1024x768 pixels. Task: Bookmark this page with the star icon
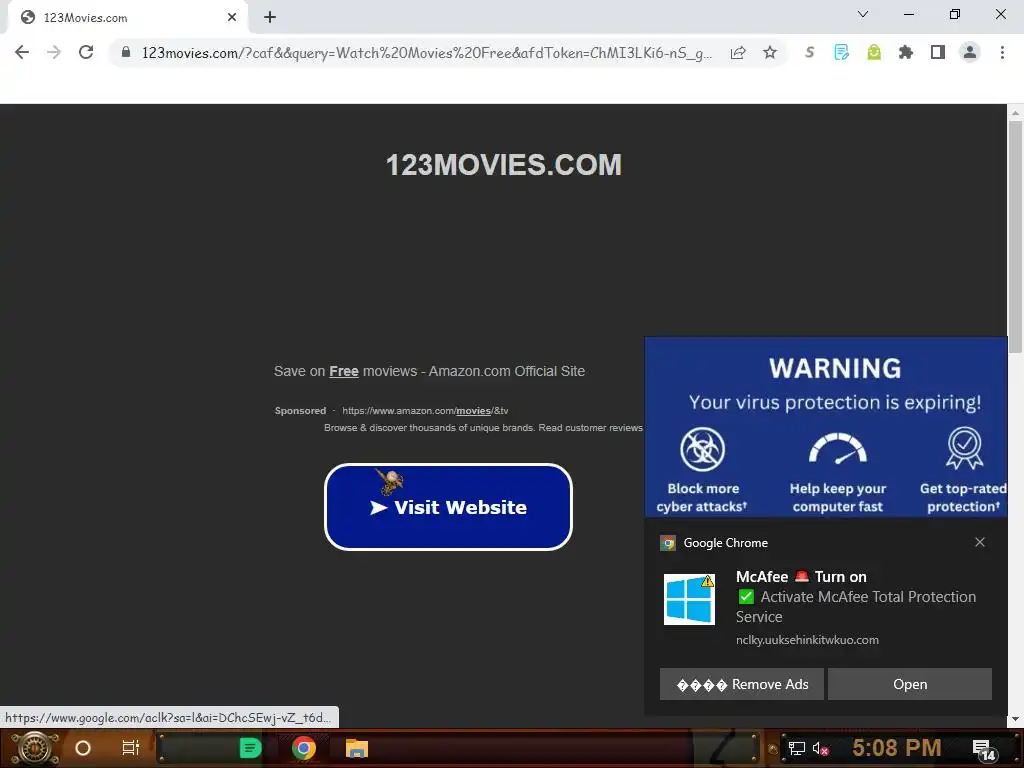770,52
